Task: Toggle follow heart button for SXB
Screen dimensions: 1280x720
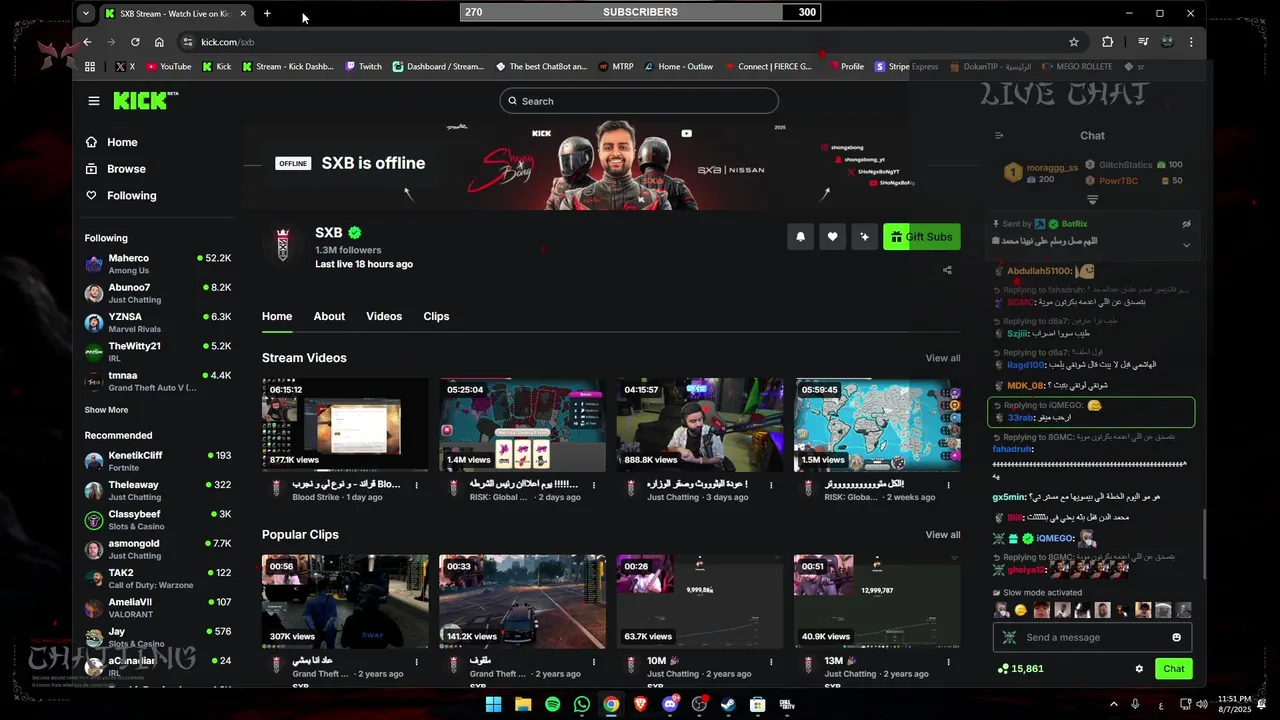Action: pos(832,237)
